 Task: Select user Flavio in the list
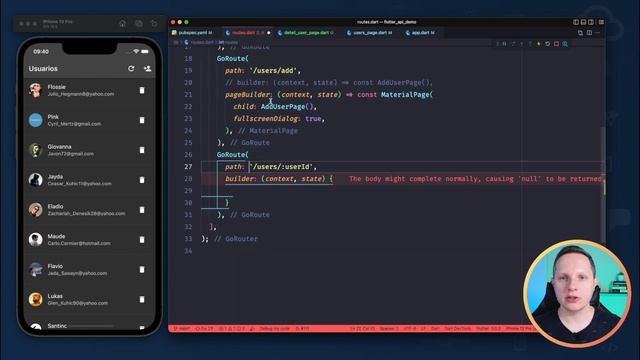(89, 269)
